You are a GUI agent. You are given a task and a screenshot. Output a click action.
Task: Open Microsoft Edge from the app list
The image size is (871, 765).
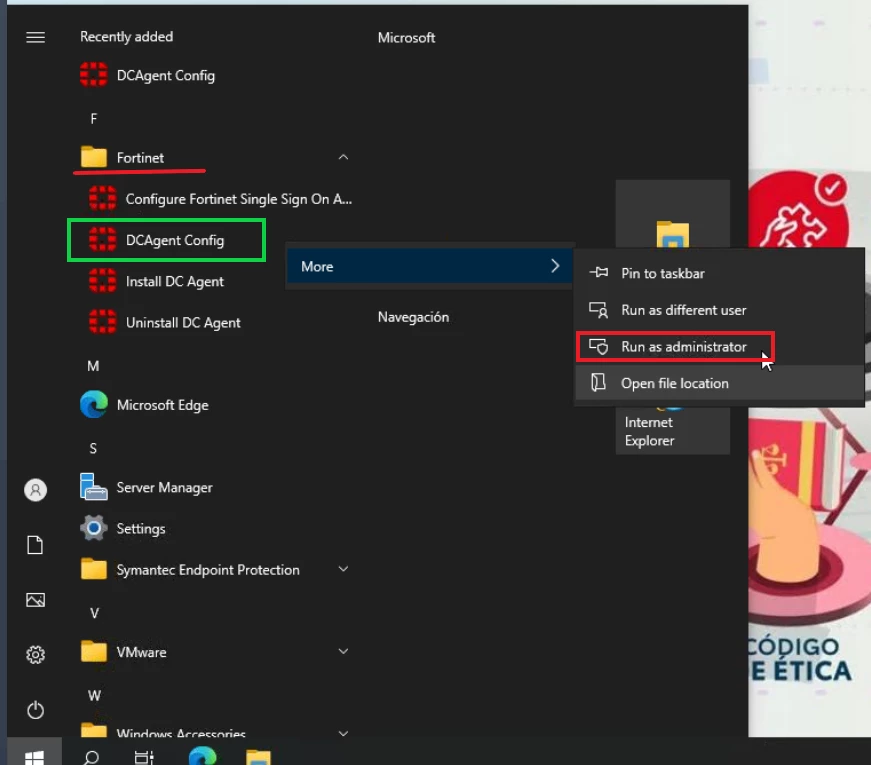click(144, 405)
